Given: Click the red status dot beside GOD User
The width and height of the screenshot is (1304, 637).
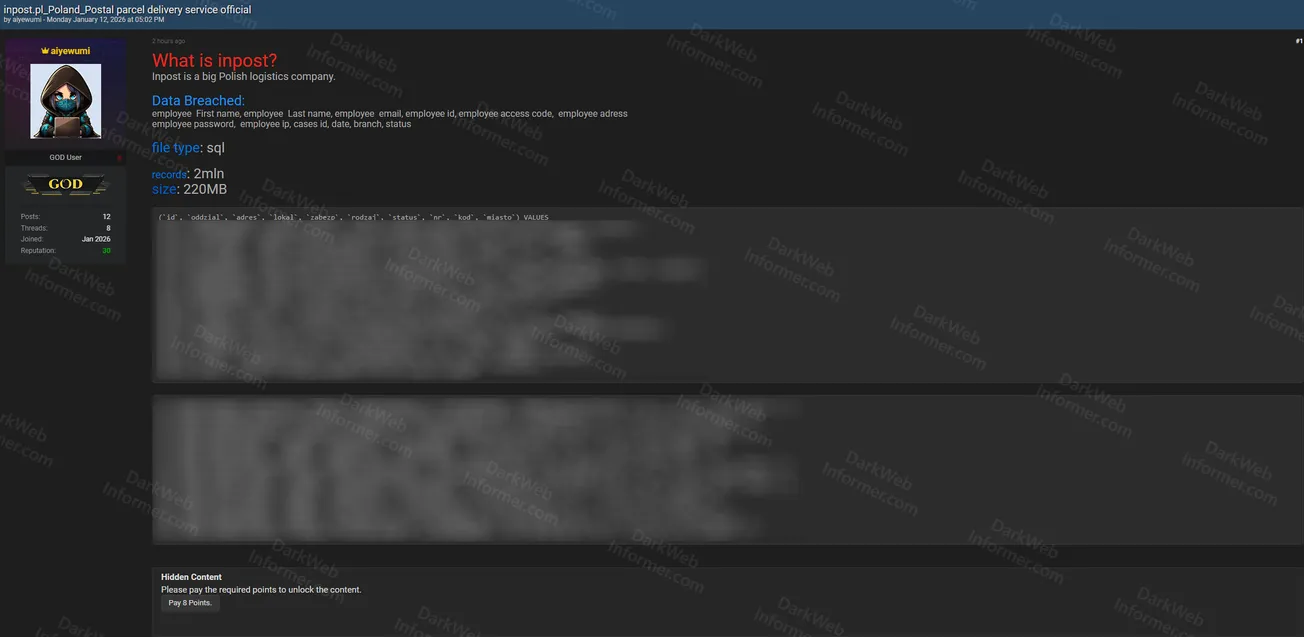Looking at the screenshot, I should [x=119, y=158].
